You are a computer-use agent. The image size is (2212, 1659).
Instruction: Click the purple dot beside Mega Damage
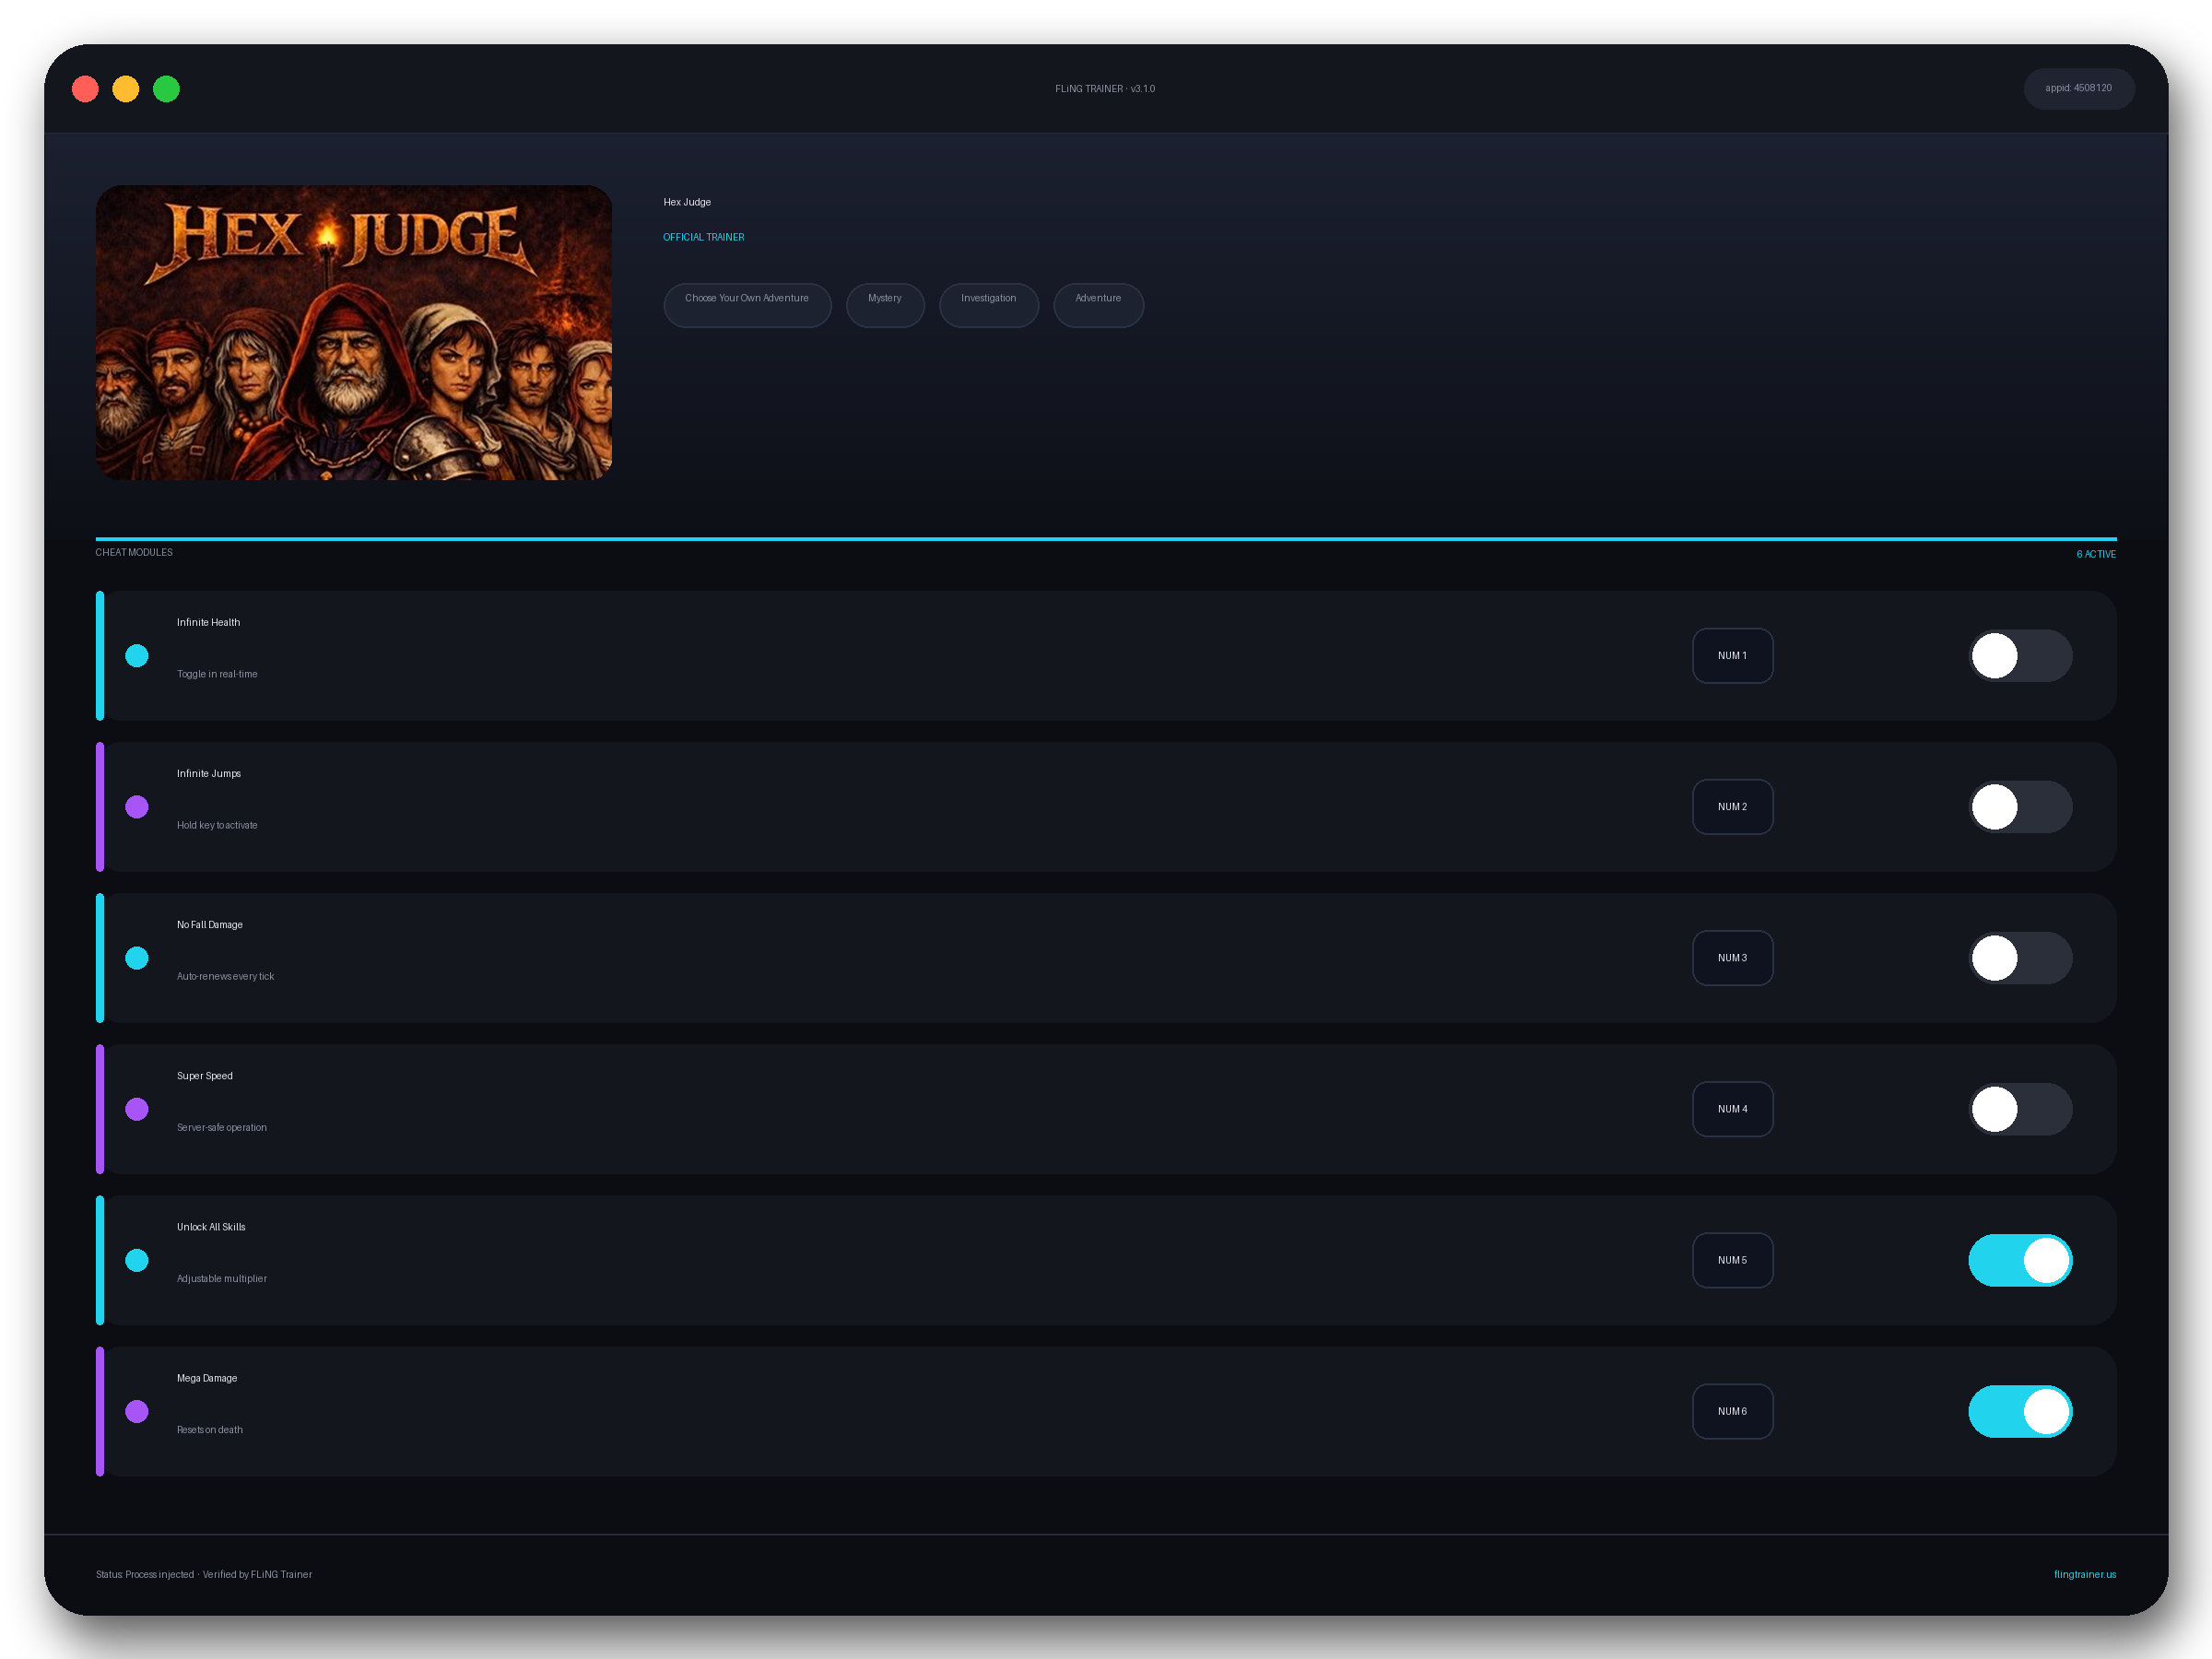[x=137, y=1411]
